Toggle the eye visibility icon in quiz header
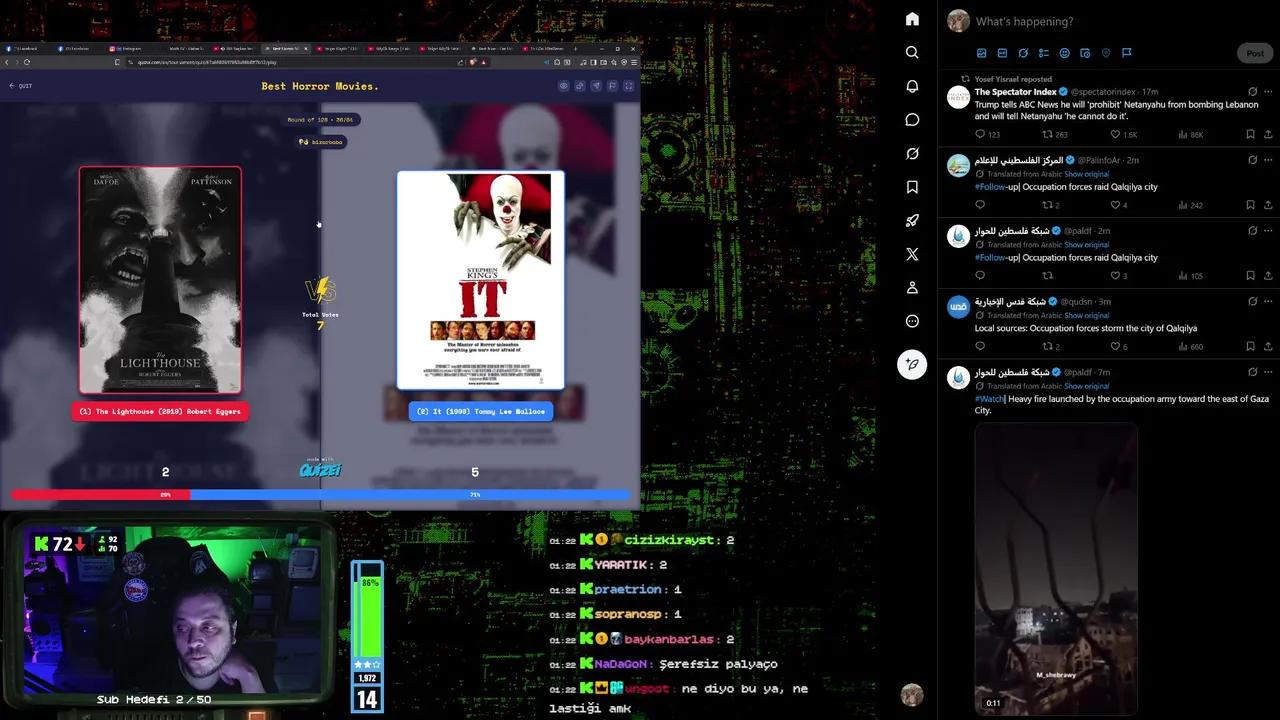 pos(563,86)
